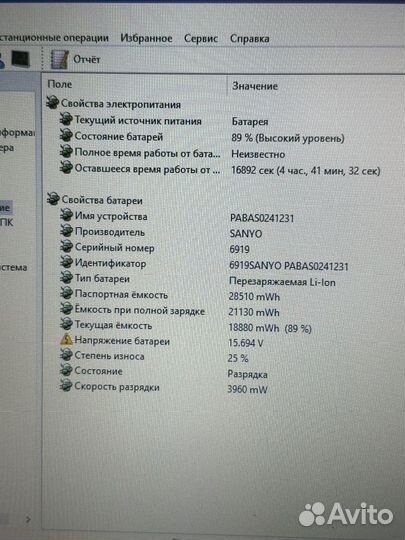This screenshot has height=540, width=405.
Task: Open the Сервис menu
Action: click(x=201, y=38)
